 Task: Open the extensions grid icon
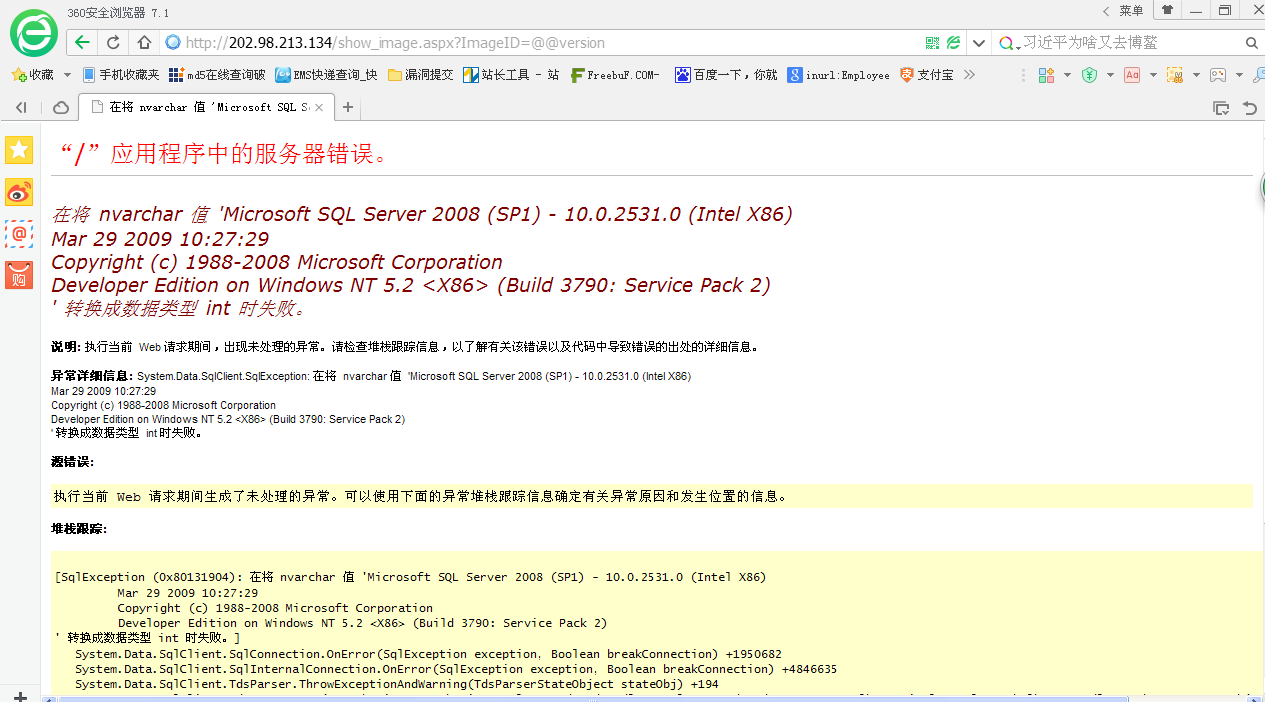1047,75
